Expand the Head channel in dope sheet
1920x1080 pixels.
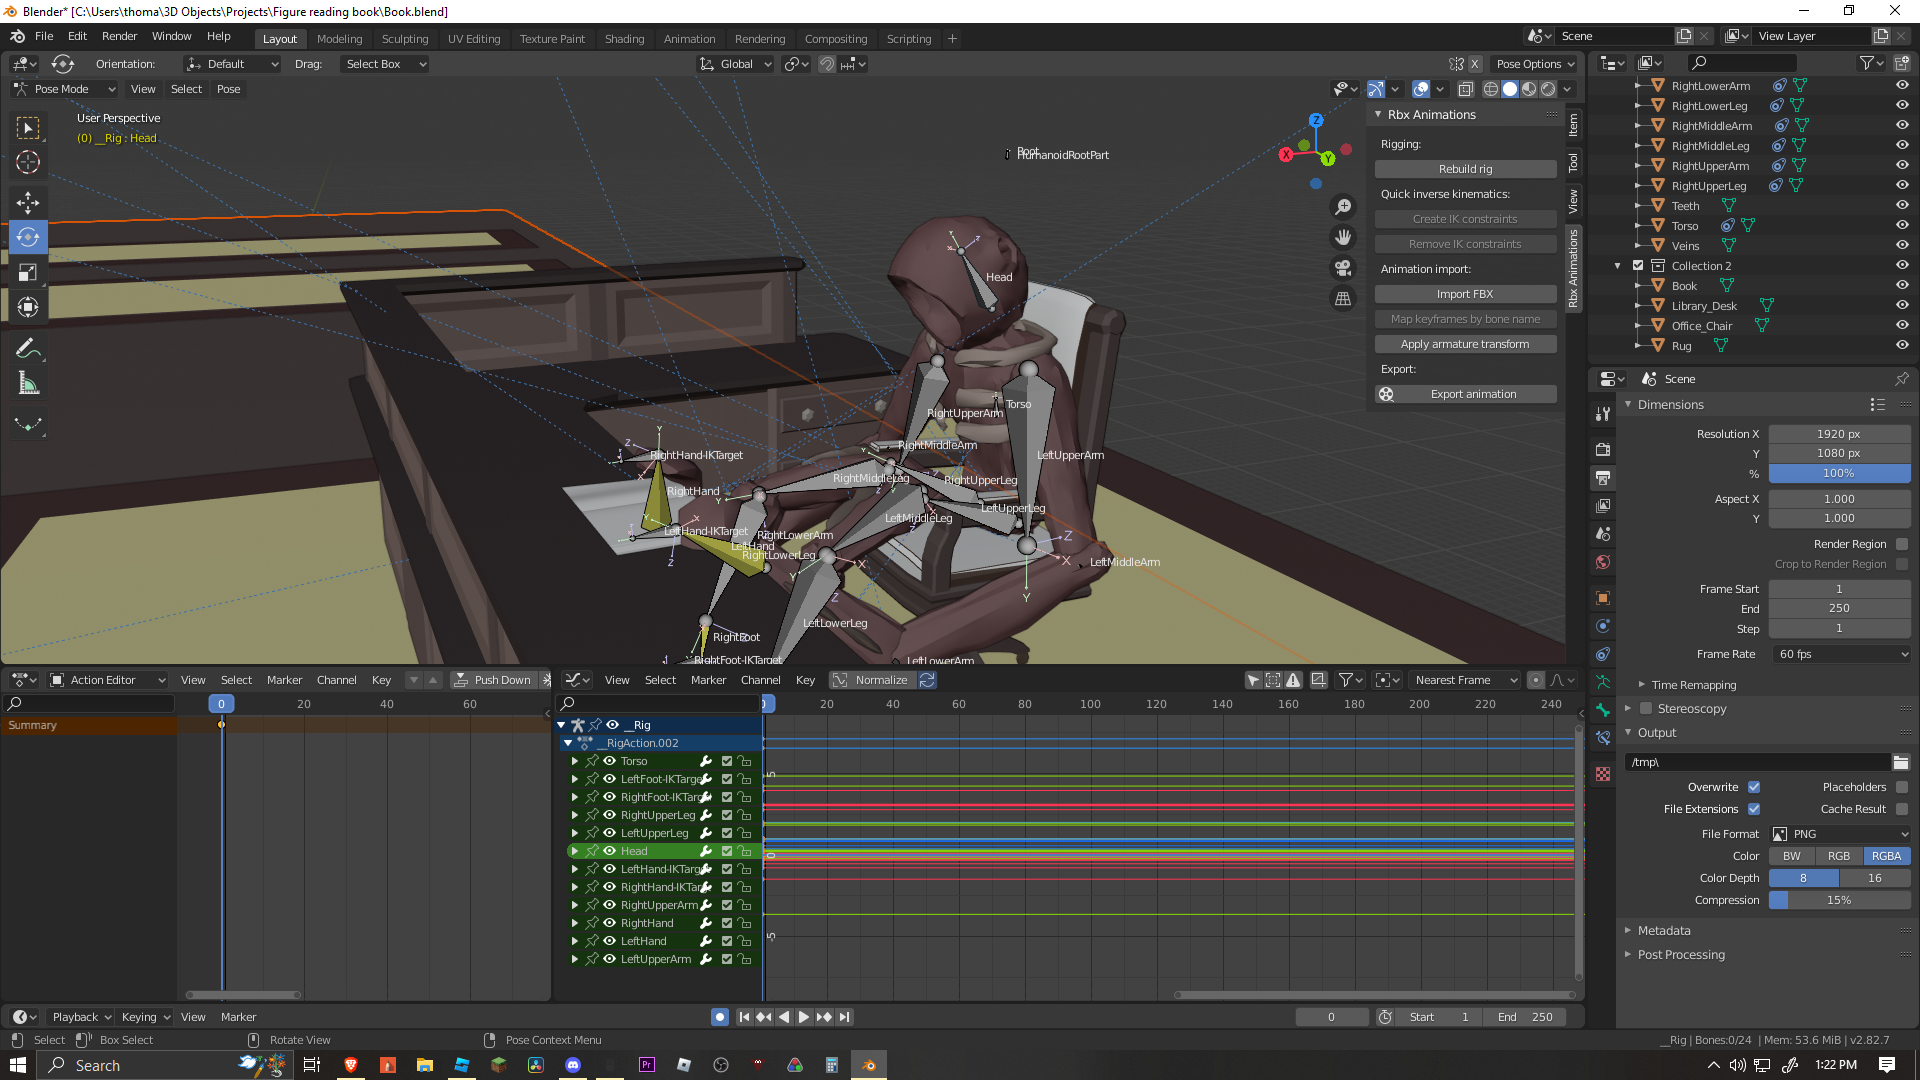(x=575, y=851)
